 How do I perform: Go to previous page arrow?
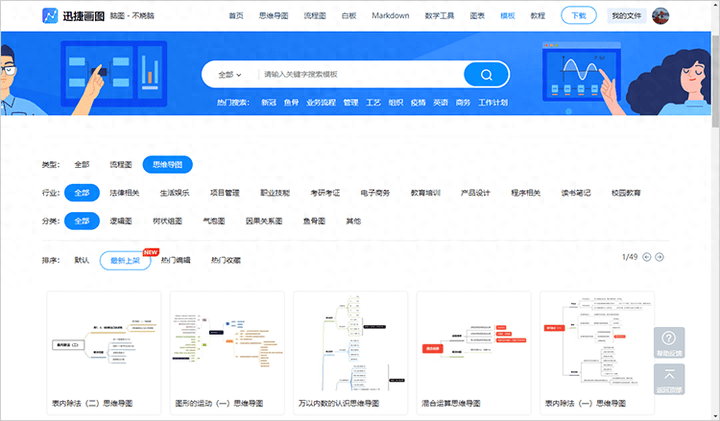coord(647,257)
